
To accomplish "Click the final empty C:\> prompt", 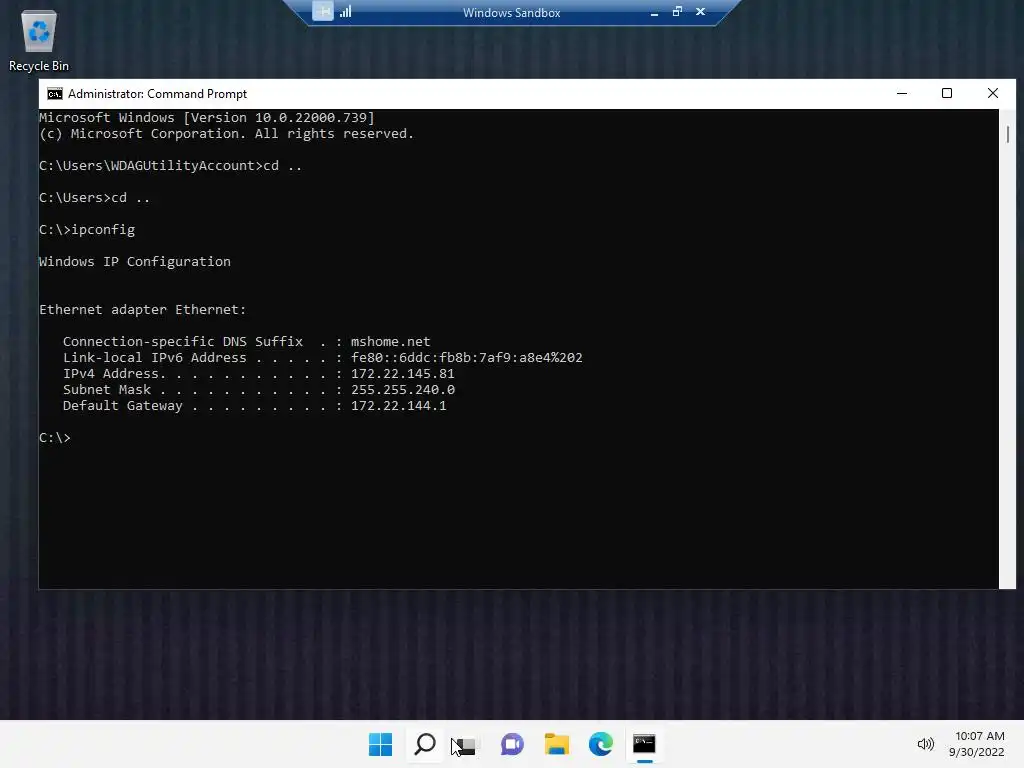I will (x=55, y=438).
